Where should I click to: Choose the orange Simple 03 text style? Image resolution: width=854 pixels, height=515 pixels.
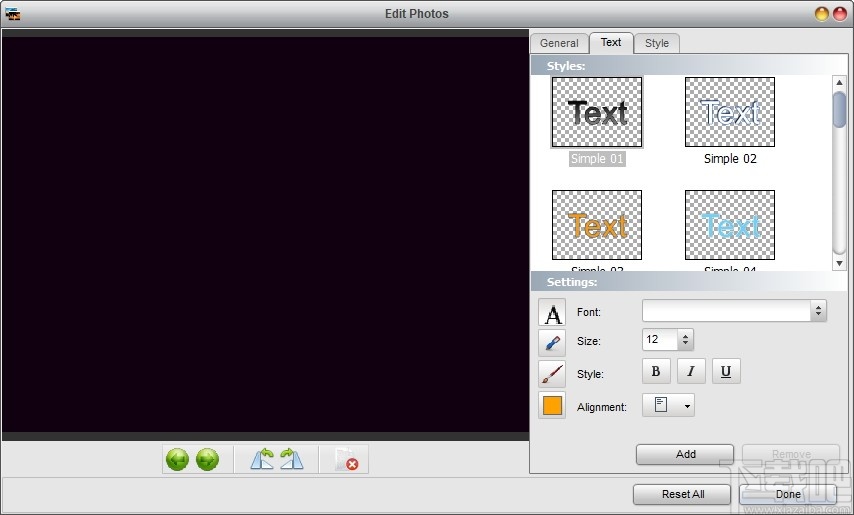(597, 225)
